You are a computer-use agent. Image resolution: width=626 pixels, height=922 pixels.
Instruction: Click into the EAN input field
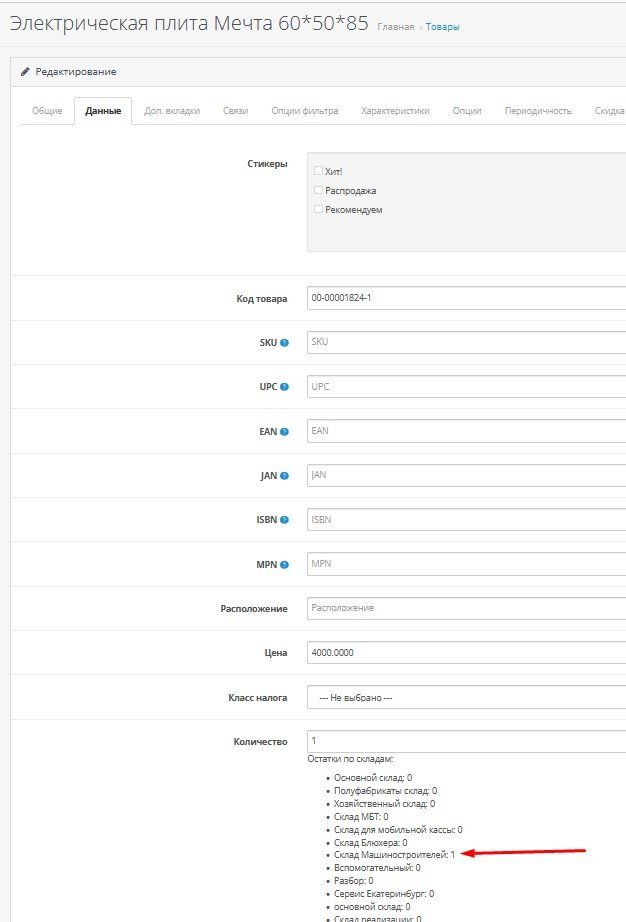pyautogui.click(x=466, y=431)
